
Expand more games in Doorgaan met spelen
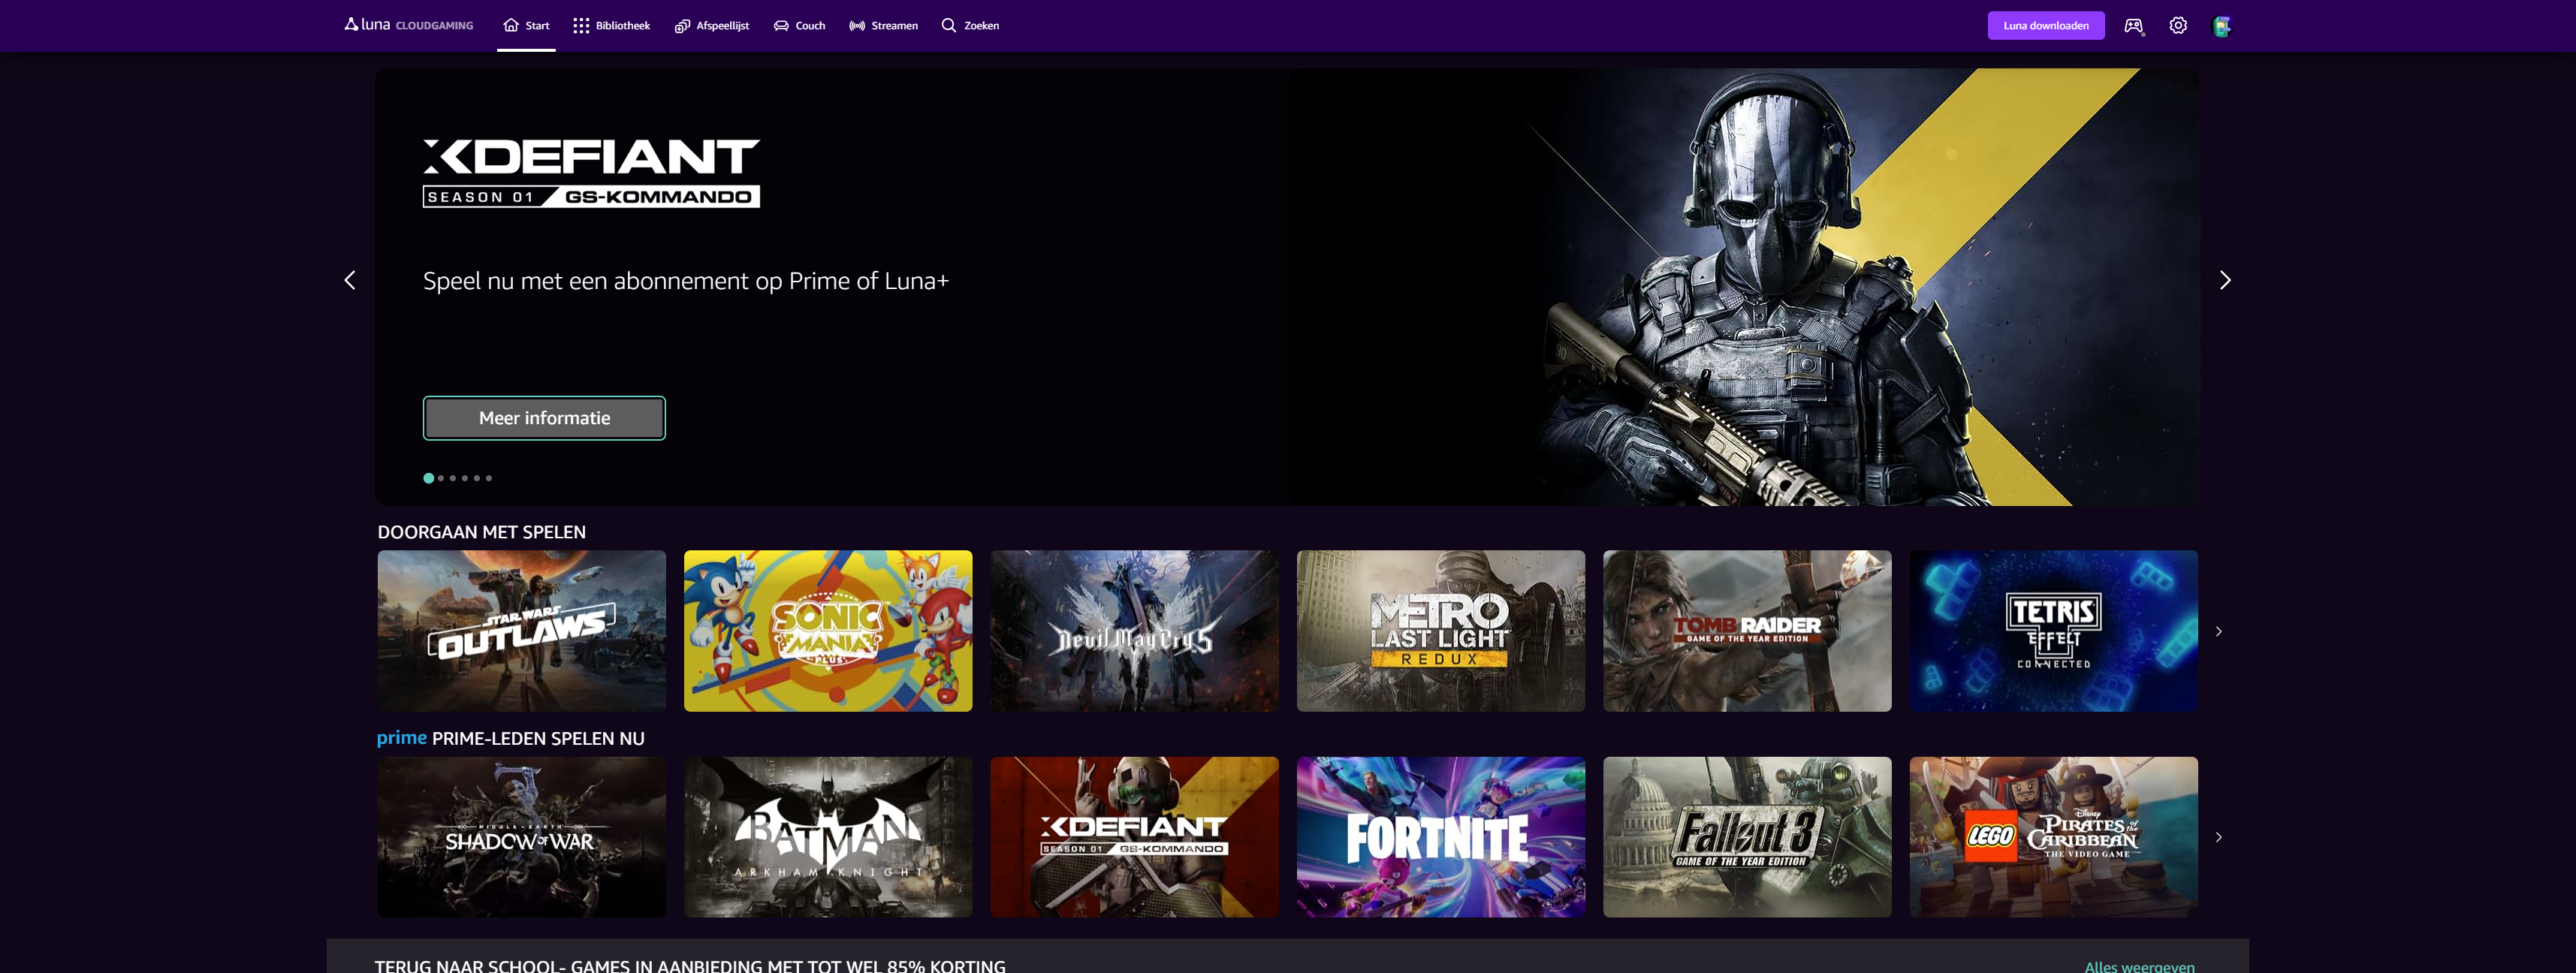(2219, 632)
